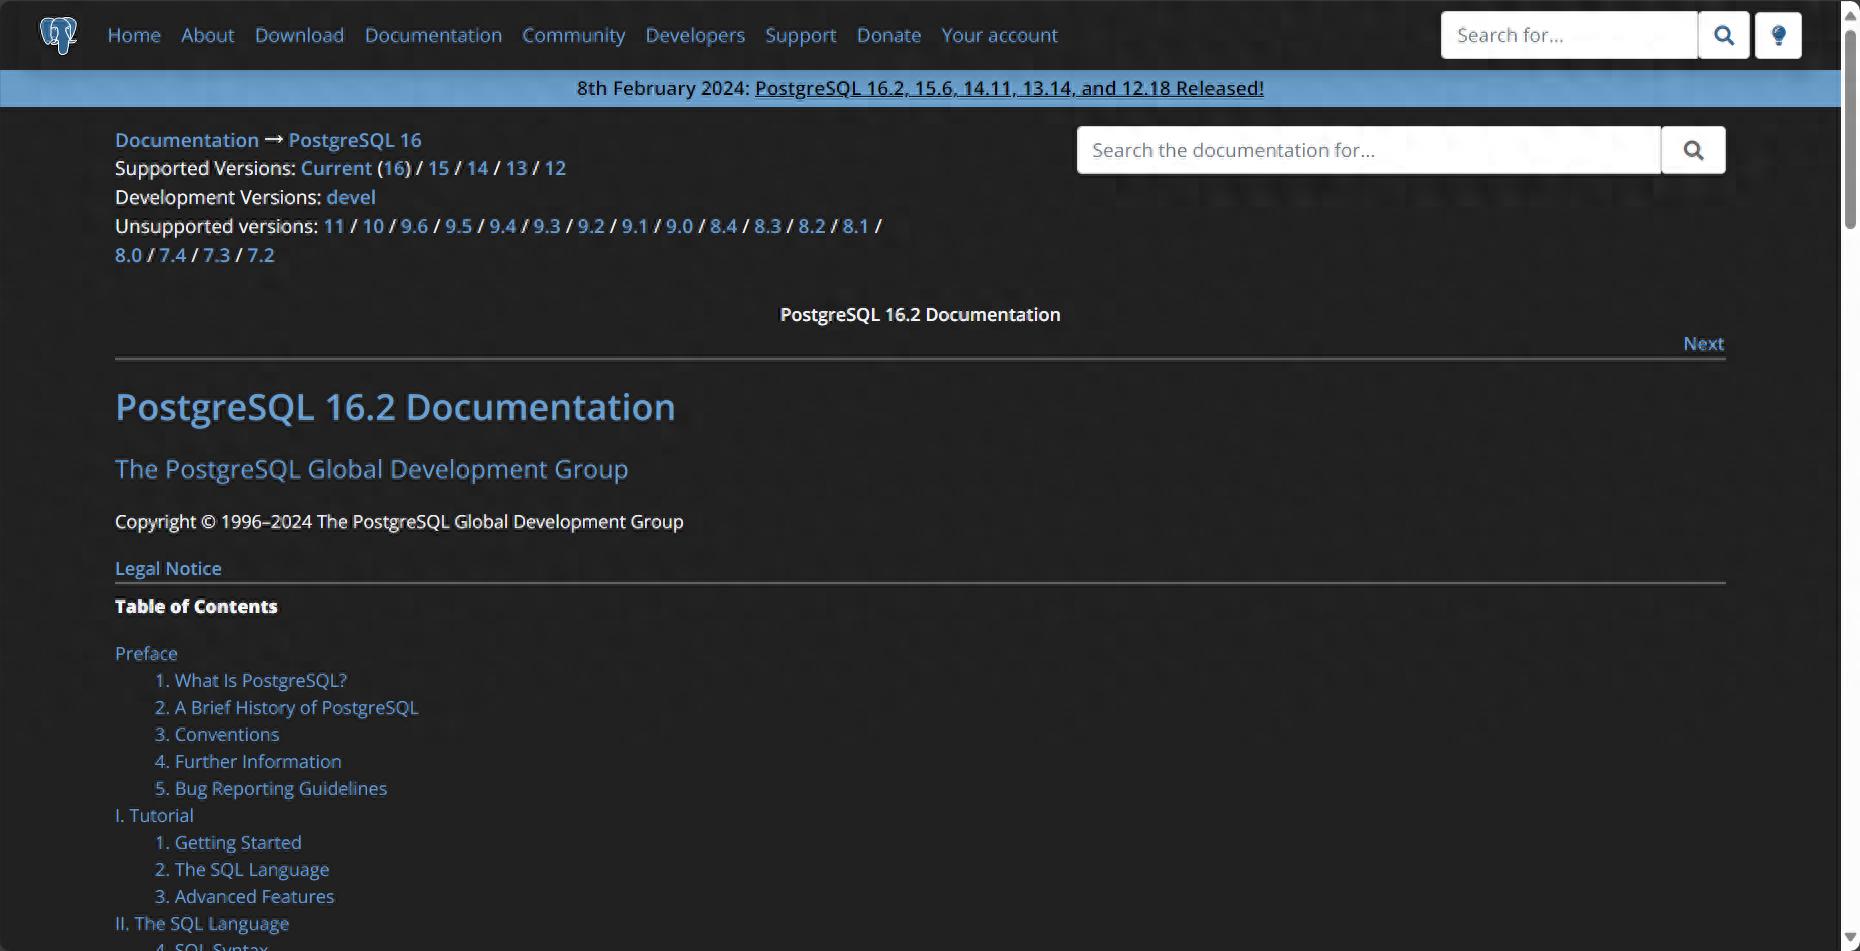The image size is (1860, 951).
Task: Open unsupported version 11 docs
Action: [x=334, y=226]
